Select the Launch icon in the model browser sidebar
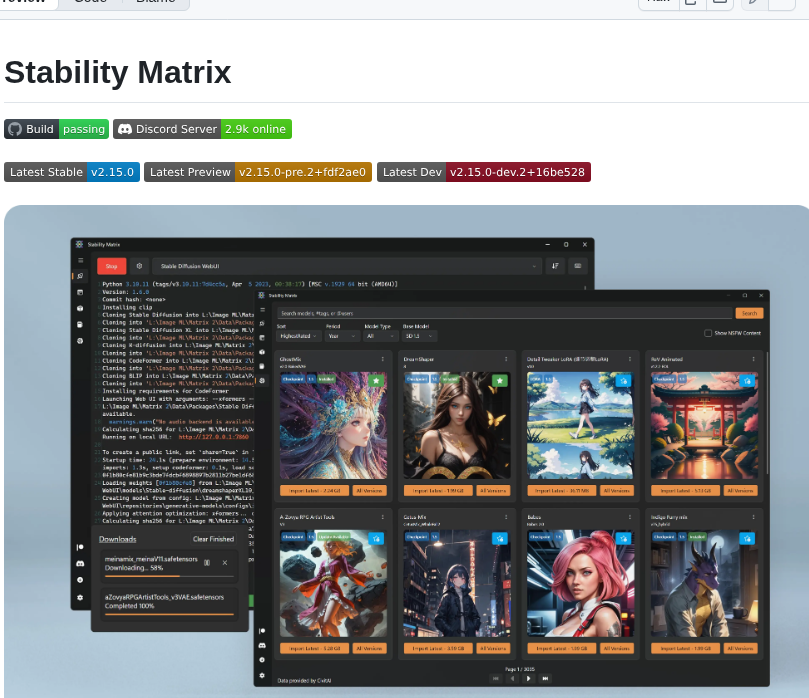 coord(262,323)
